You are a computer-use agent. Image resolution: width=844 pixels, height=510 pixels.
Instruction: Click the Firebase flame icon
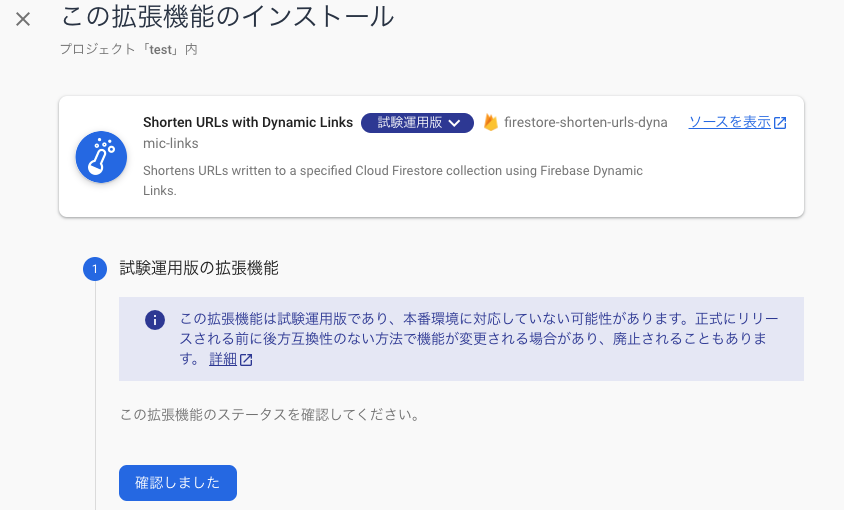490,123
